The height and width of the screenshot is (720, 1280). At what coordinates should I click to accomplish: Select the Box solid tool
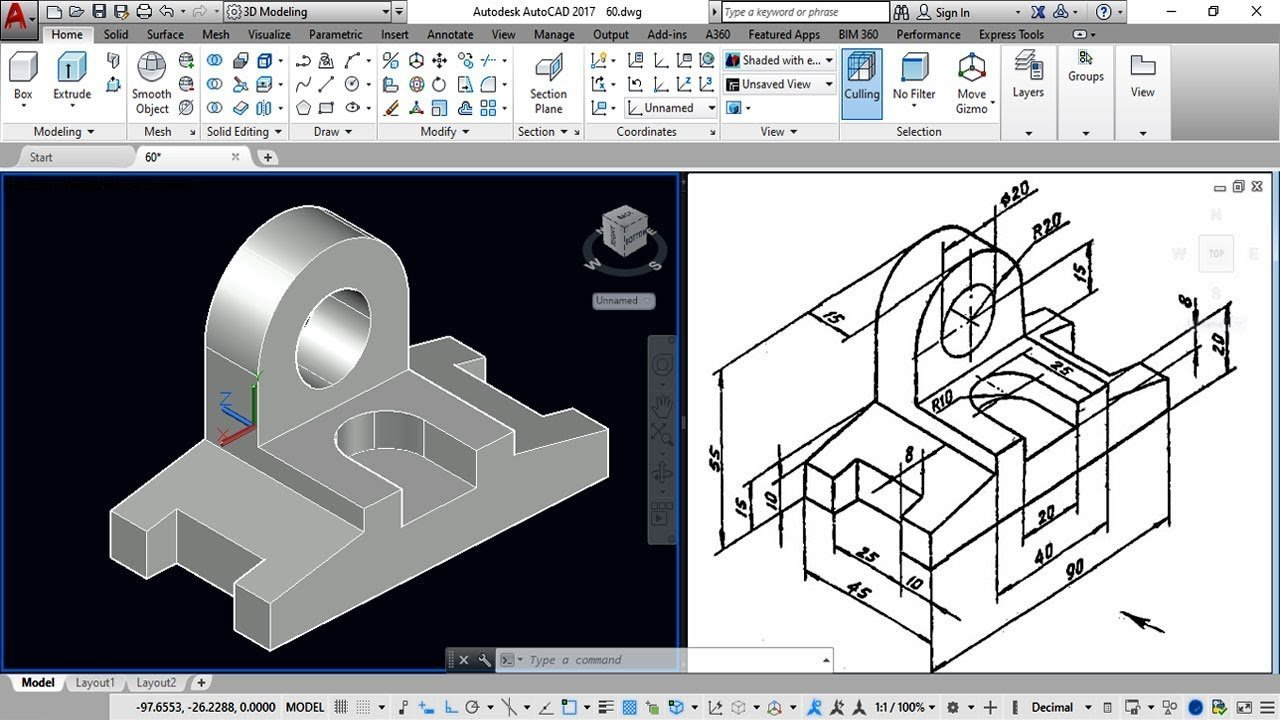[x=23, y=77]
